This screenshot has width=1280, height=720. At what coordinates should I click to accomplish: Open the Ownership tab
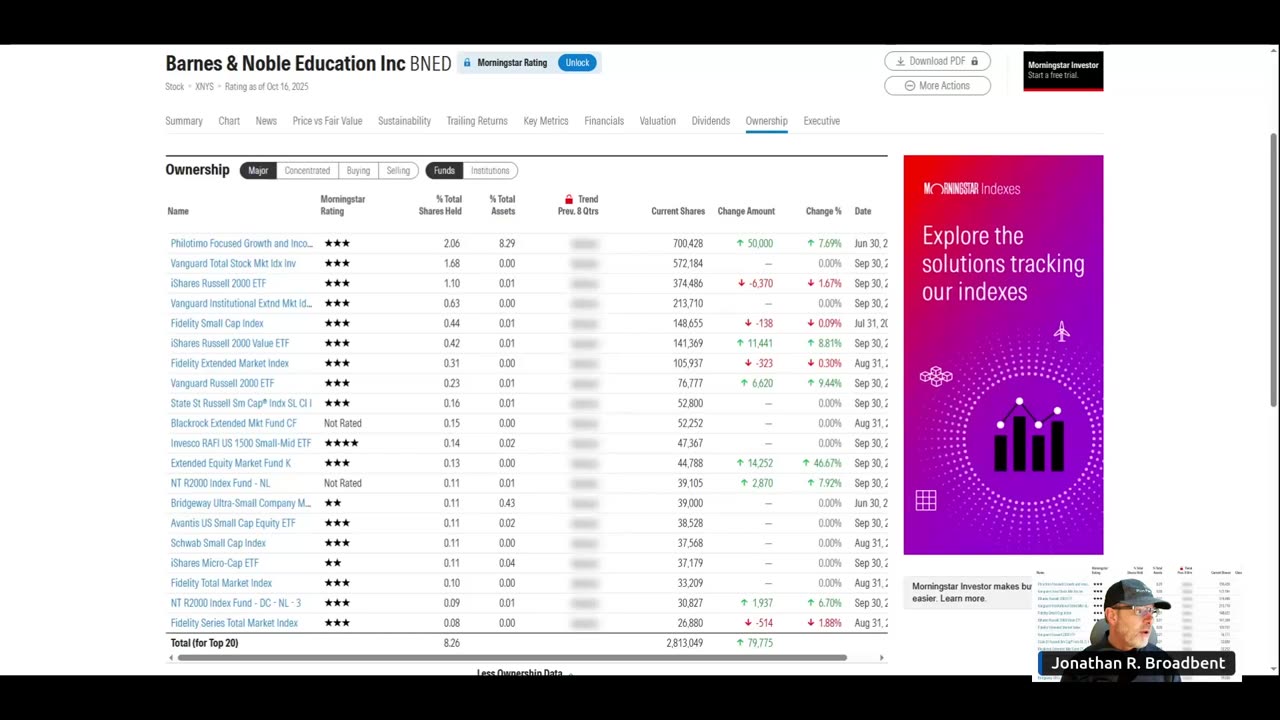point(766,121)
